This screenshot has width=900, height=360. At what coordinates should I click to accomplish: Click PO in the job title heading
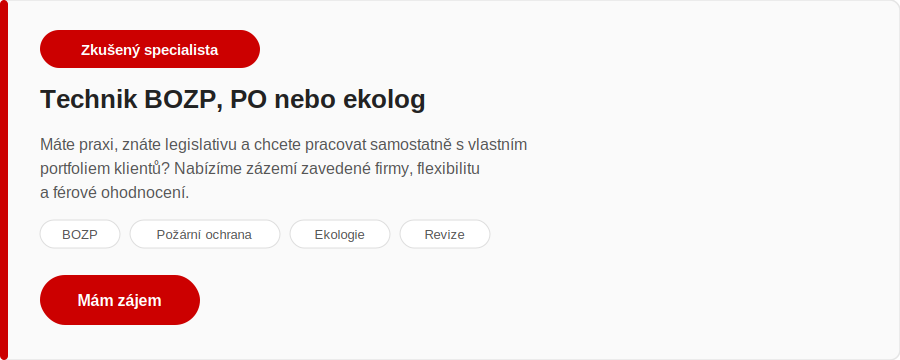(248, 99)
